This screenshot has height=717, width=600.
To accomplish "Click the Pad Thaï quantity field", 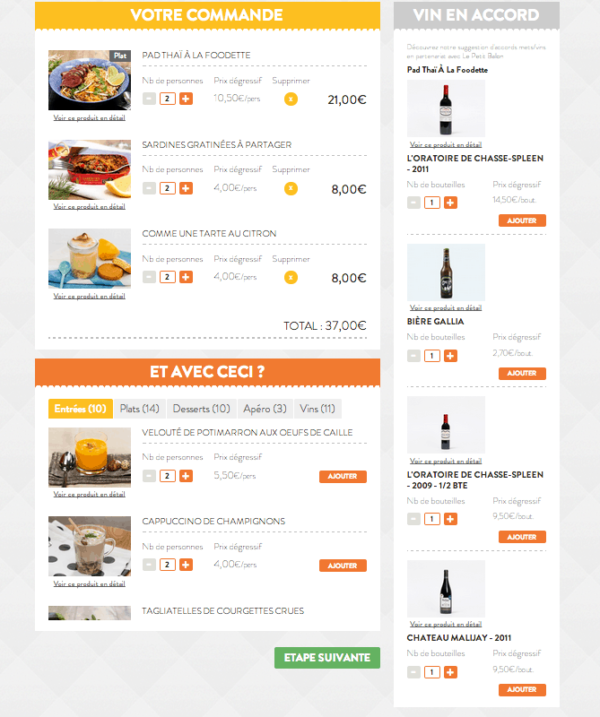I will (167, 99).
